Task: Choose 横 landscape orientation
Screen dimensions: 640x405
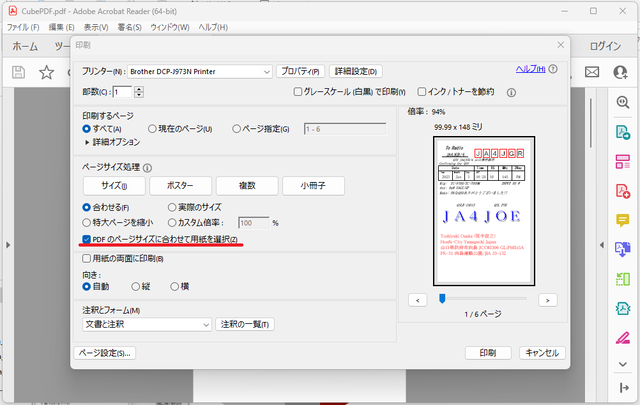Action: coord(174,287)
